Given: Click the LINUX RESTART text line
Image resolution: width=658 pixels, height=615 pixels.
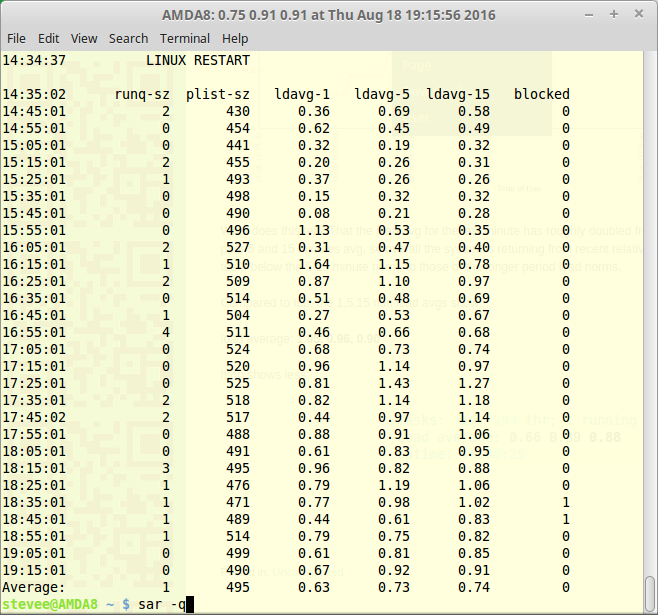Looking at the screenshot, I should (x=198, y=60).
